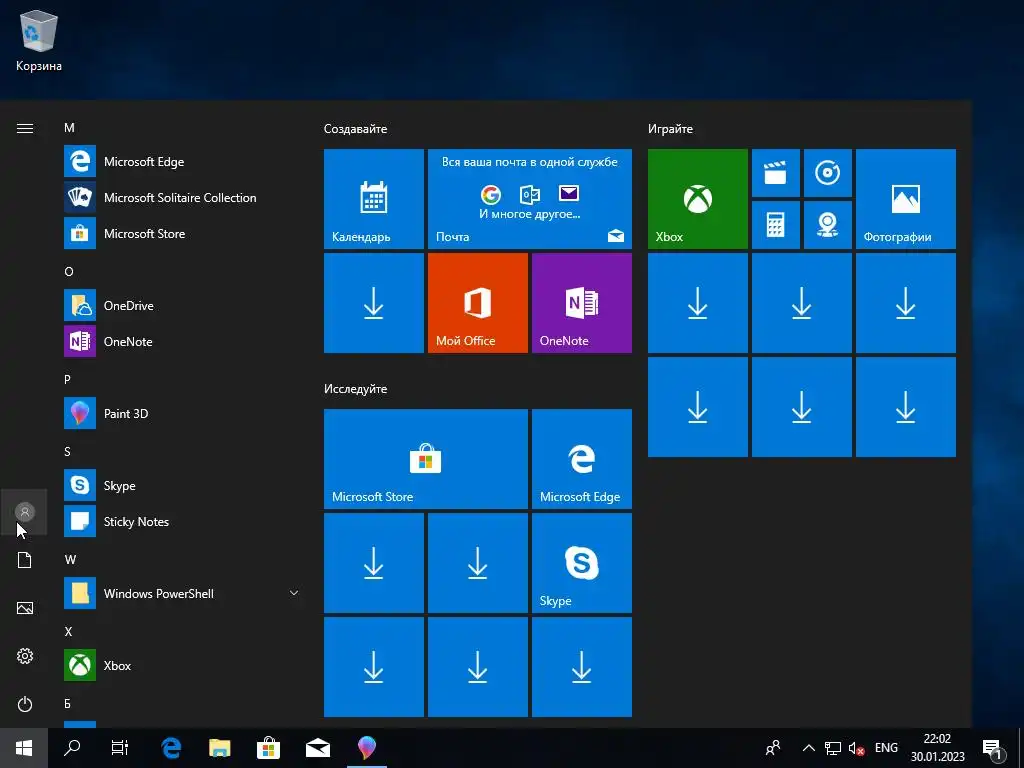Show hidden tray icons chevron
The image size is (1024, 768).
(x=808, y=748)
